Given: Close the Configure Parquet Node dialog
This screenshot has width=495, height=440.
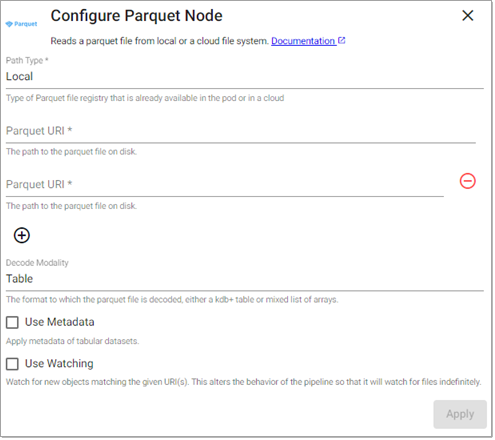Looking at the screenshot, I should pos(468,15).
